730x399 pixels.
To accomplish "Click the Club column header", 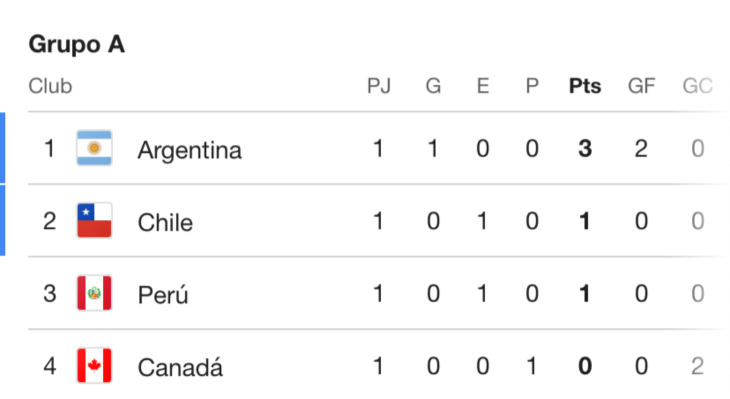I will pos(50,86).
